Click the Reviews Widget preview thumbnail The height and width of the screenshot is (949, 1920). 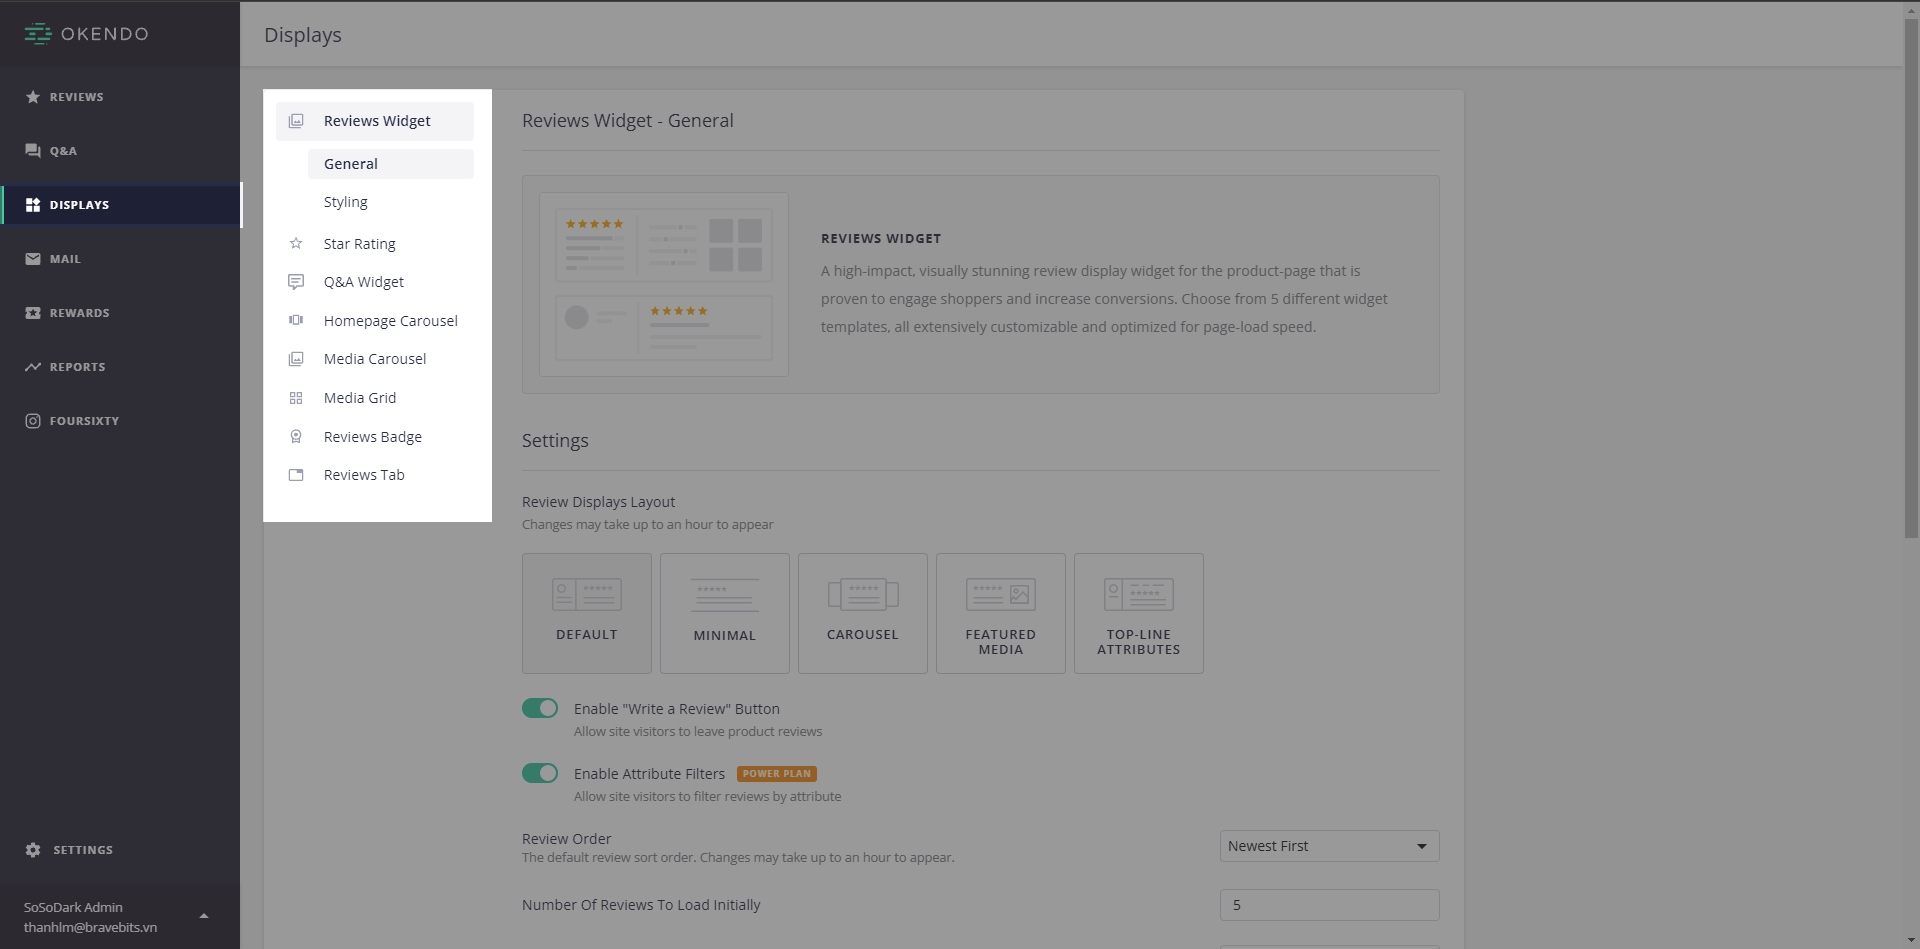click(664, 284)
